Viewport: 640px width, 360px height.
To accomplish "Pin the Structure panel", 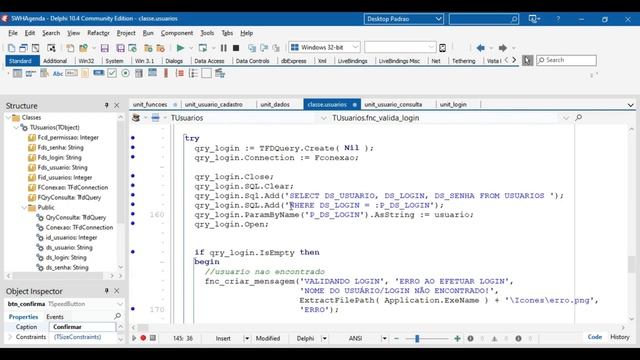I will pyautogui.click(x=107, y=105).
